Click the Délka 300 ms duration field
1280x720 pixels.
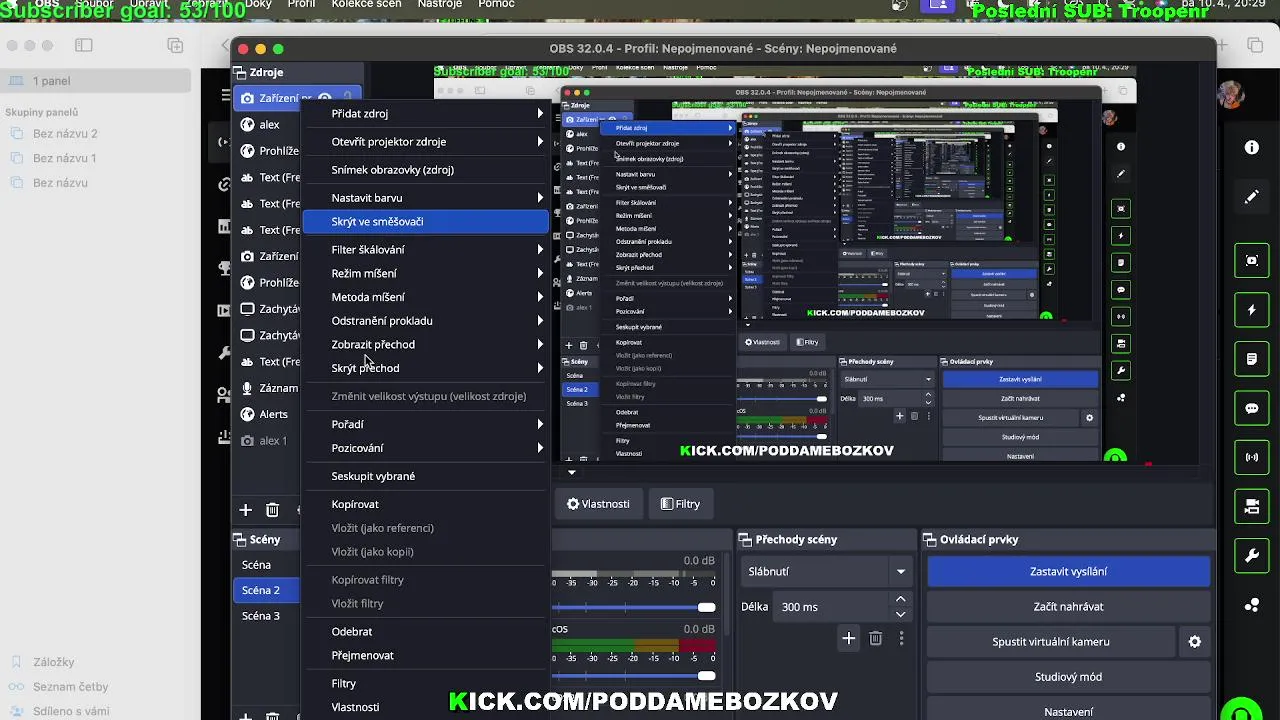[x=830, y=606]
